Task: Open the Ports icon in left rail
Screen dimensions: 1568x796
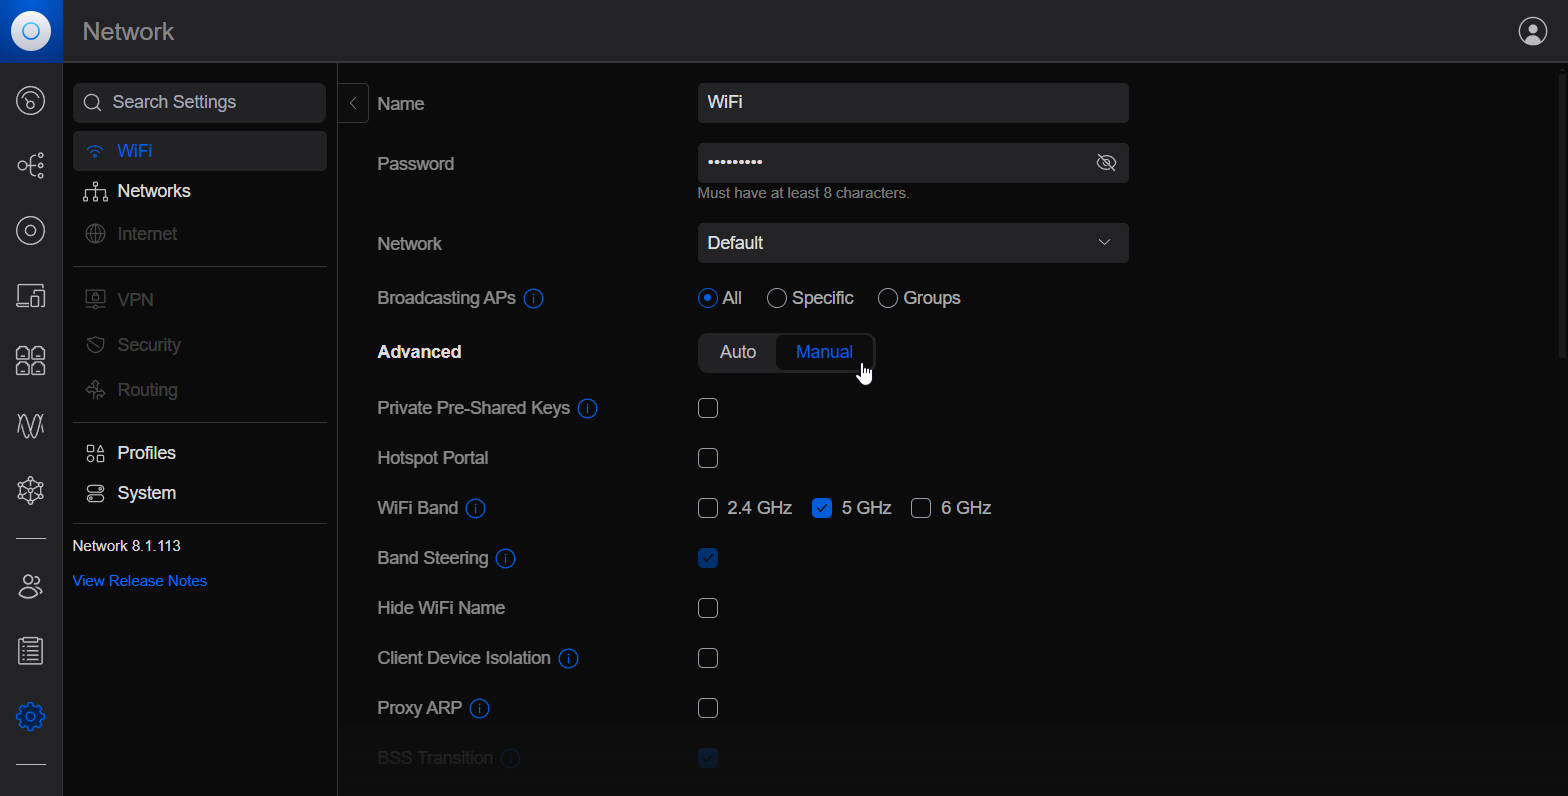Action: [x=31, y=360]
